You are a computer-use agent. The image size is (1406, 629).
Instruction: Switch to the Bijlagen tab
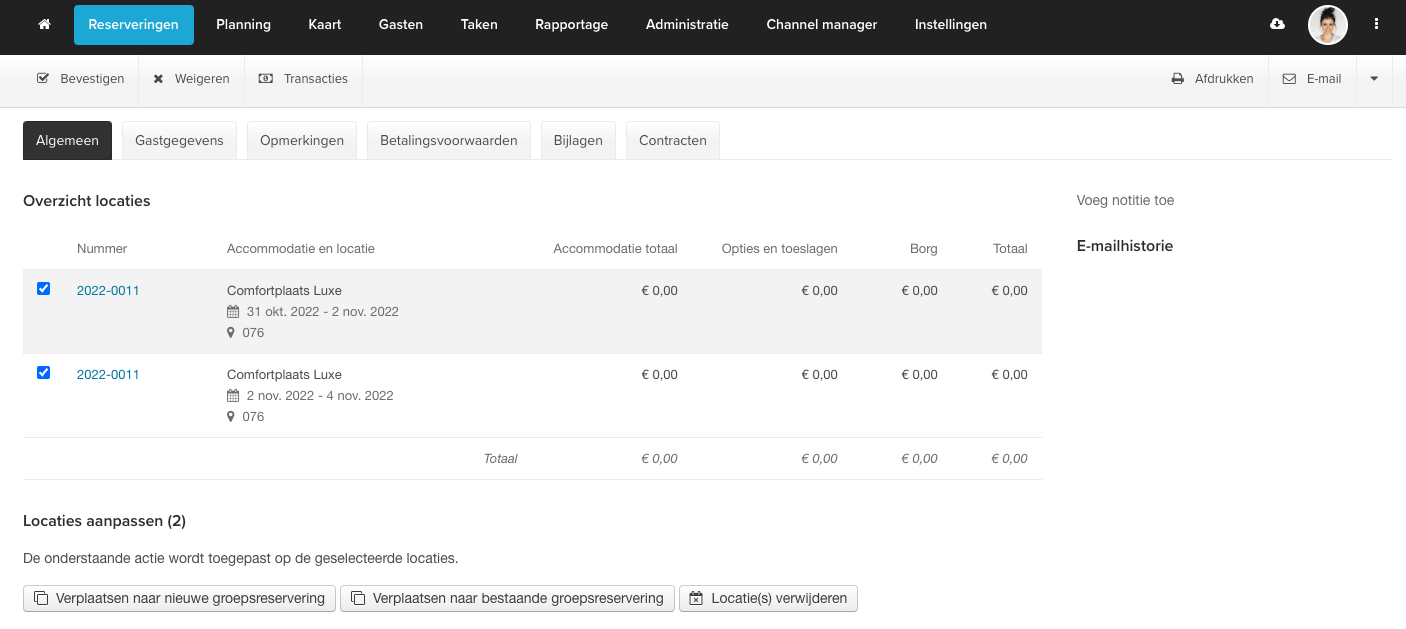pyautogui.click(x=578, y=141)
